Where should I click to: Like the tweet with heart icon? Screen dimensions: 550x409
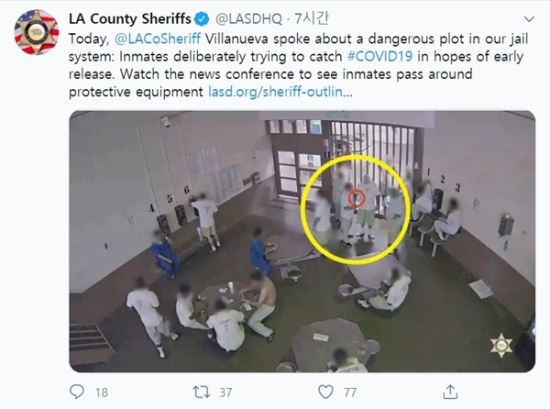click(326, 392)
